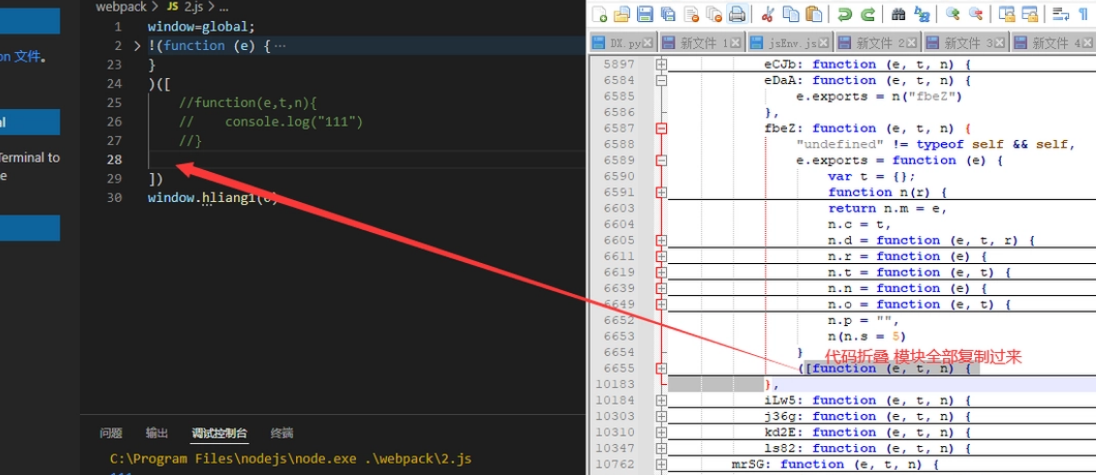
Task: Click the Copy icon in toolbar
Action: coord(791,13)
